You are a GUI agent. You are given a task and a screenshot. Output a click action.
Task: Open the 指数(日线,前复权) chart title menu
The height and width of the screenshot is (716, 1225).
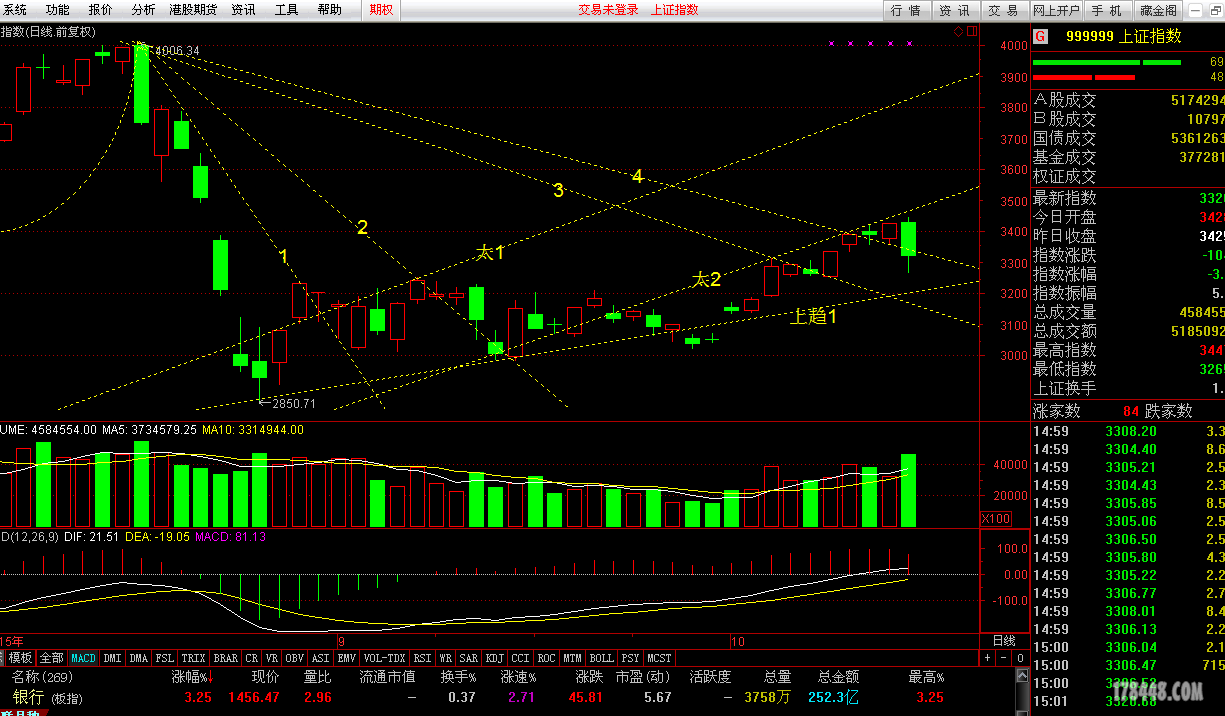coord(48,31)
